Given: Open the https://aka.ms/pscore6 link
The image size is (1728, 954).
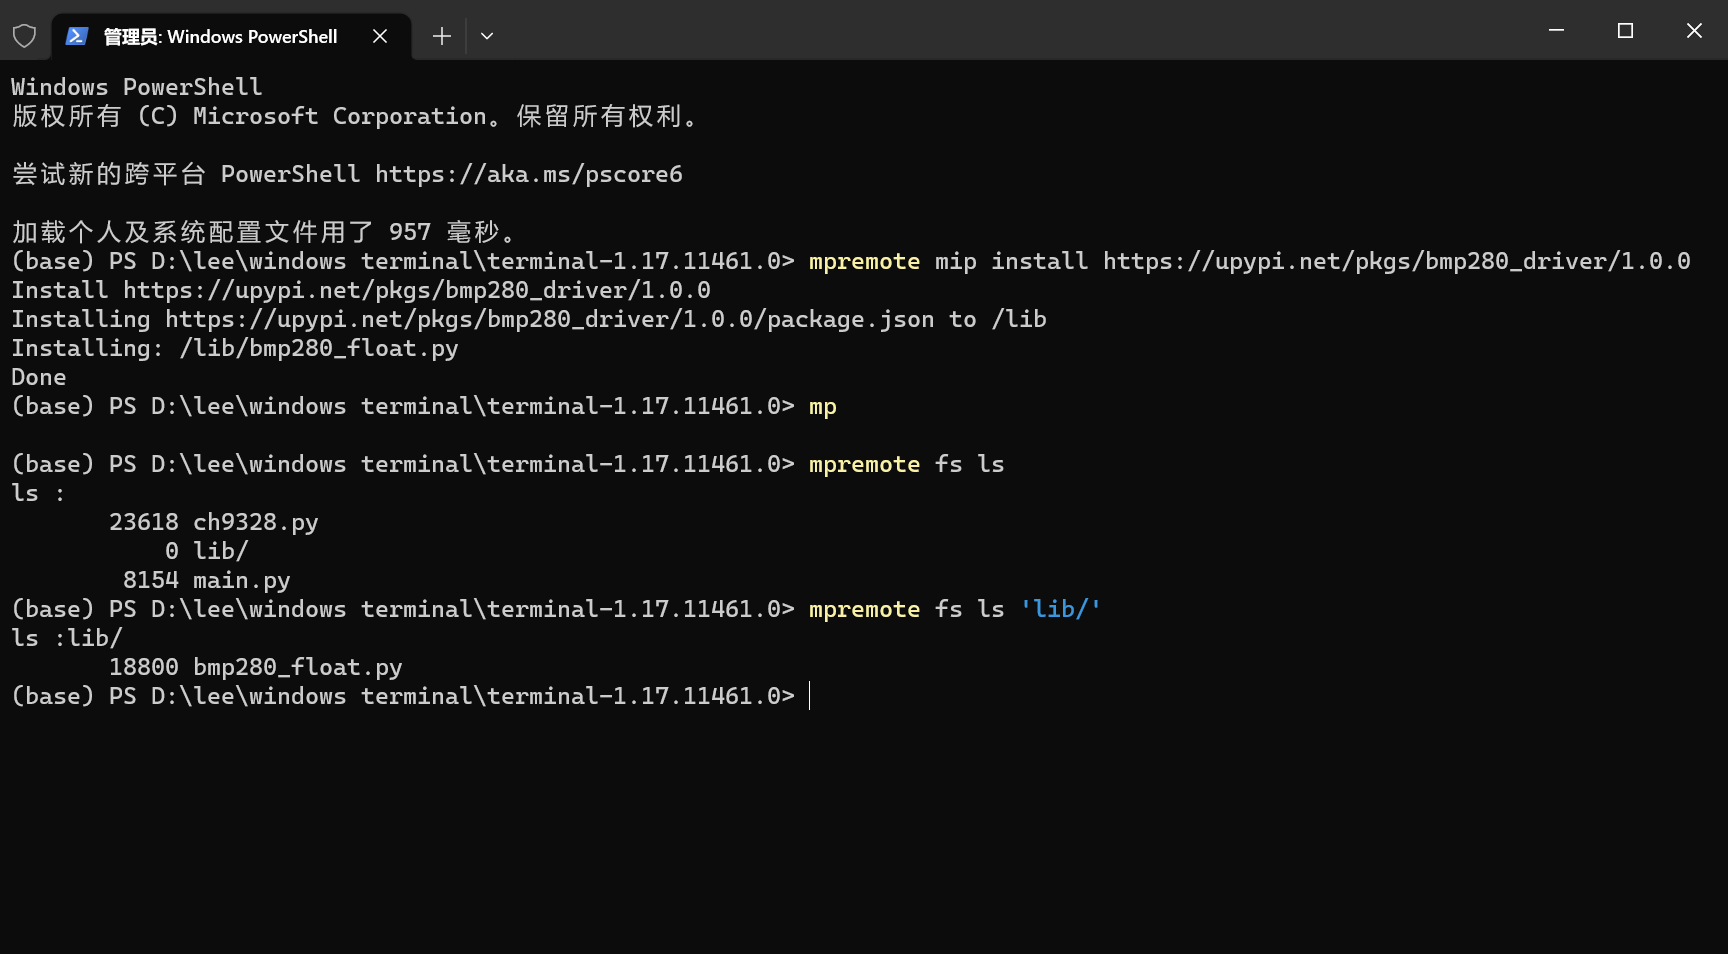Looking at the screenshot, I should (529, 174).
